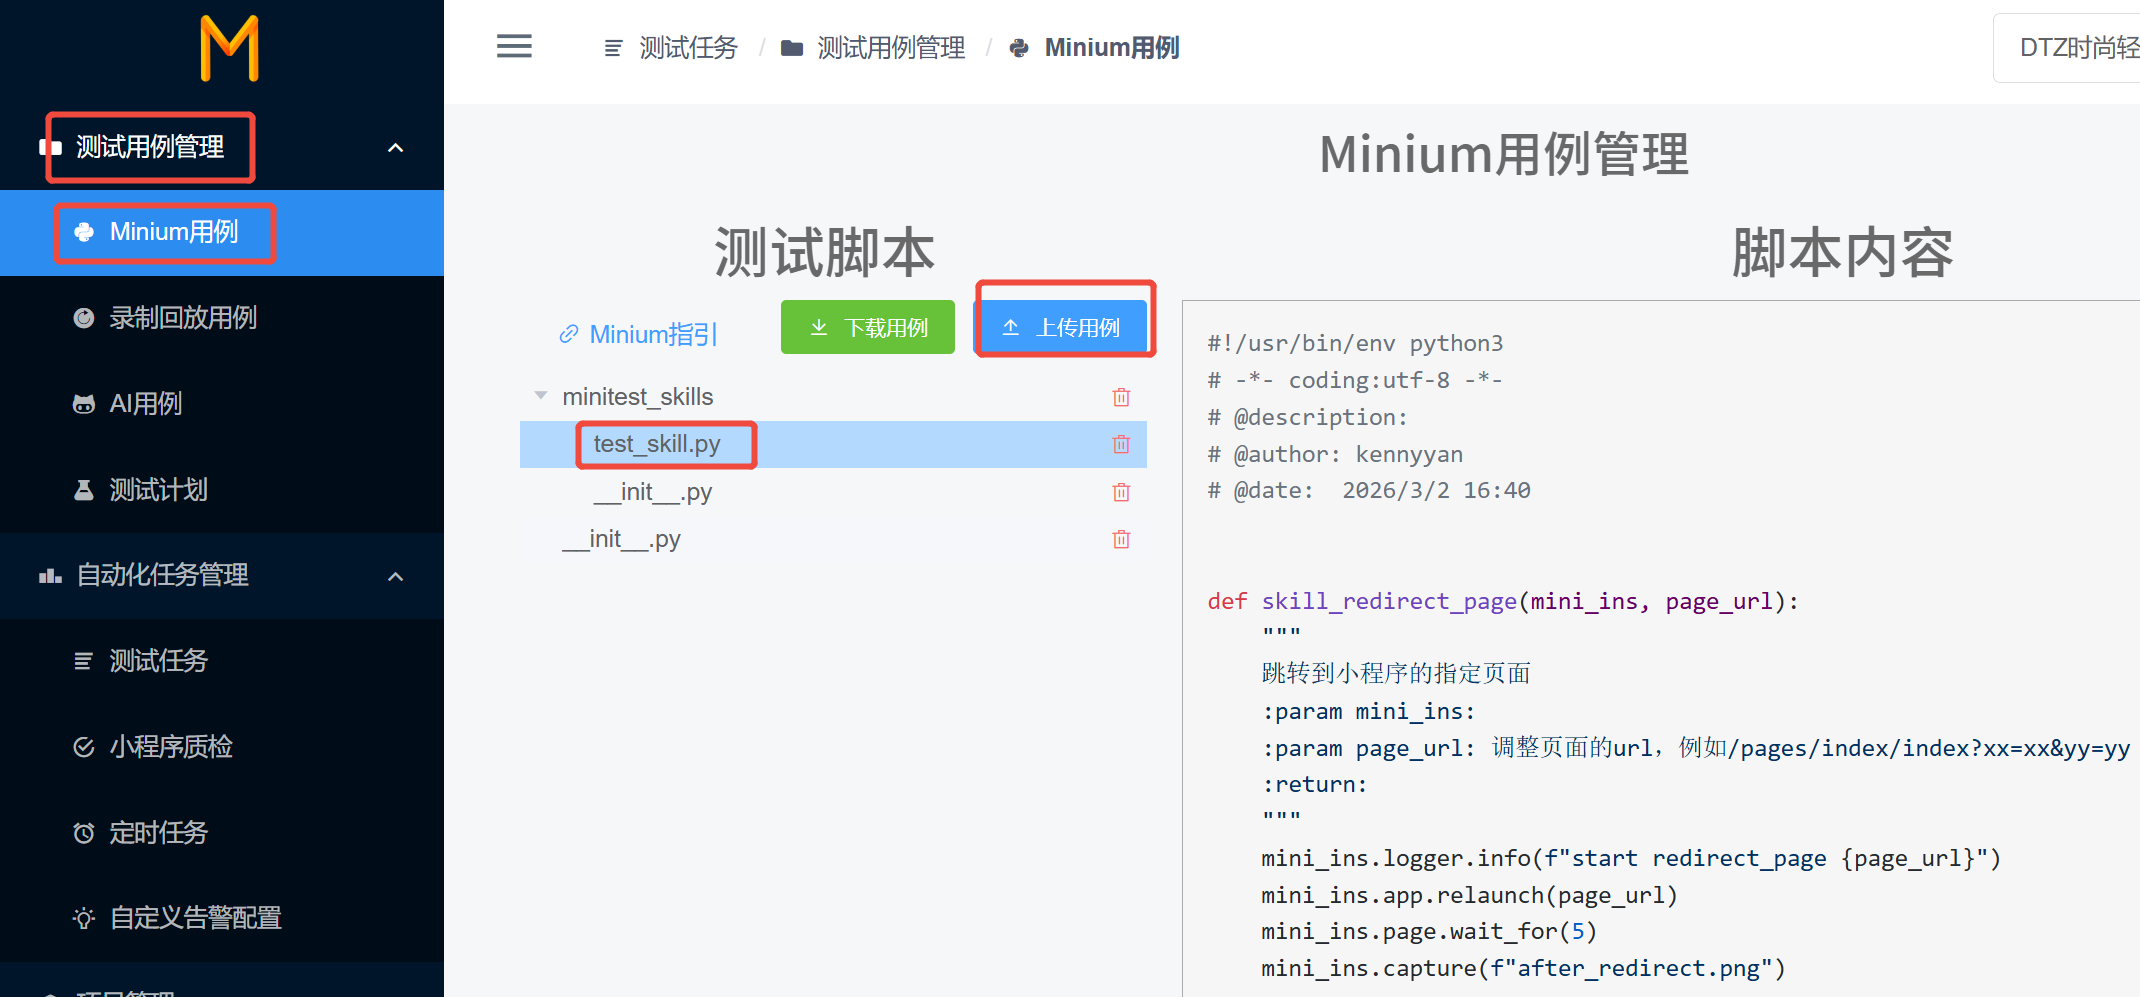Click the '# @author: kennyyan' comment line
Viewport: 2140px width, 997px height.
1335,454
